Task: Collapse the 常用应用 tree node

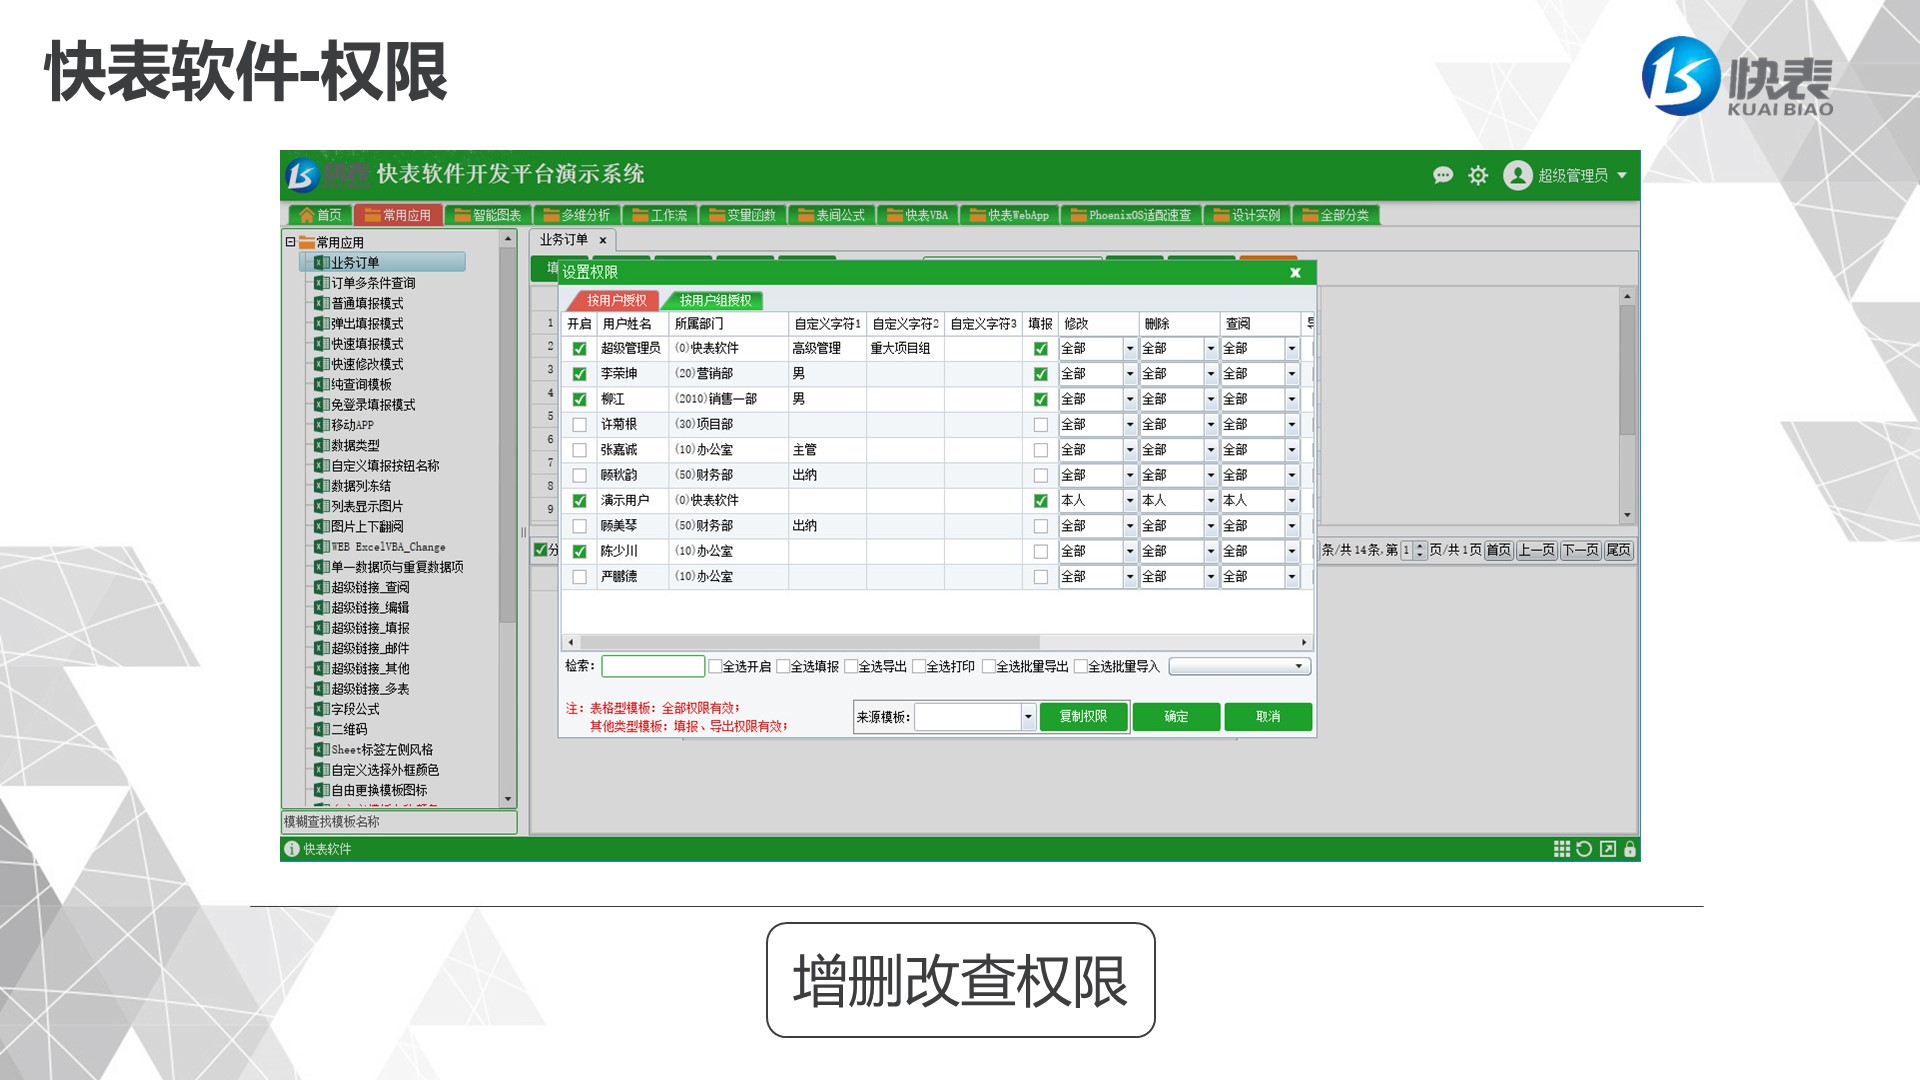Action: pos(290,242)
